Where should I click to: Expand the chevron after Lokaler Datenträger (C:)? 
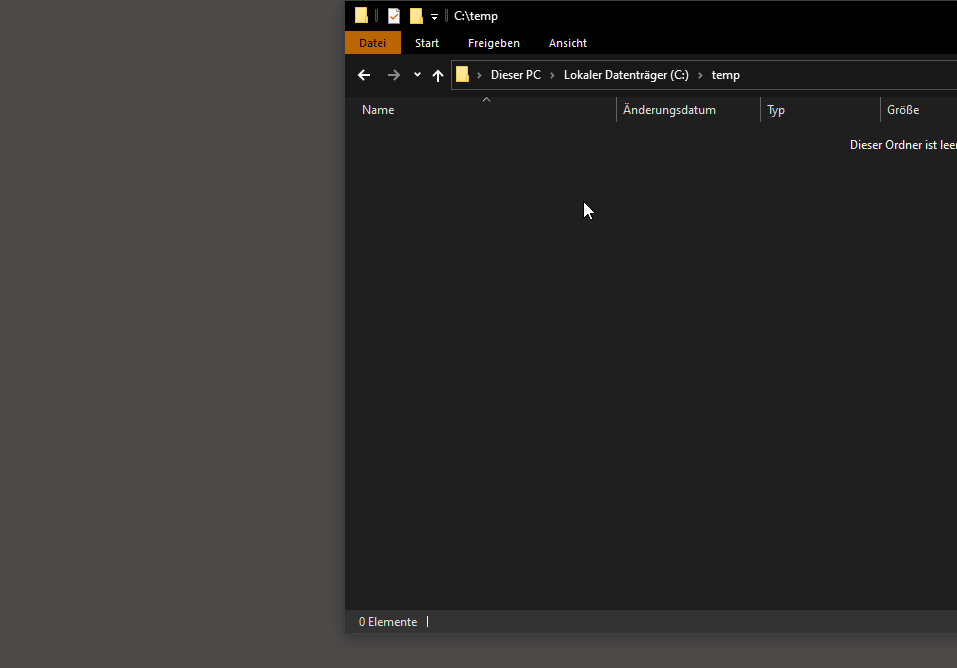click(700, 74)
